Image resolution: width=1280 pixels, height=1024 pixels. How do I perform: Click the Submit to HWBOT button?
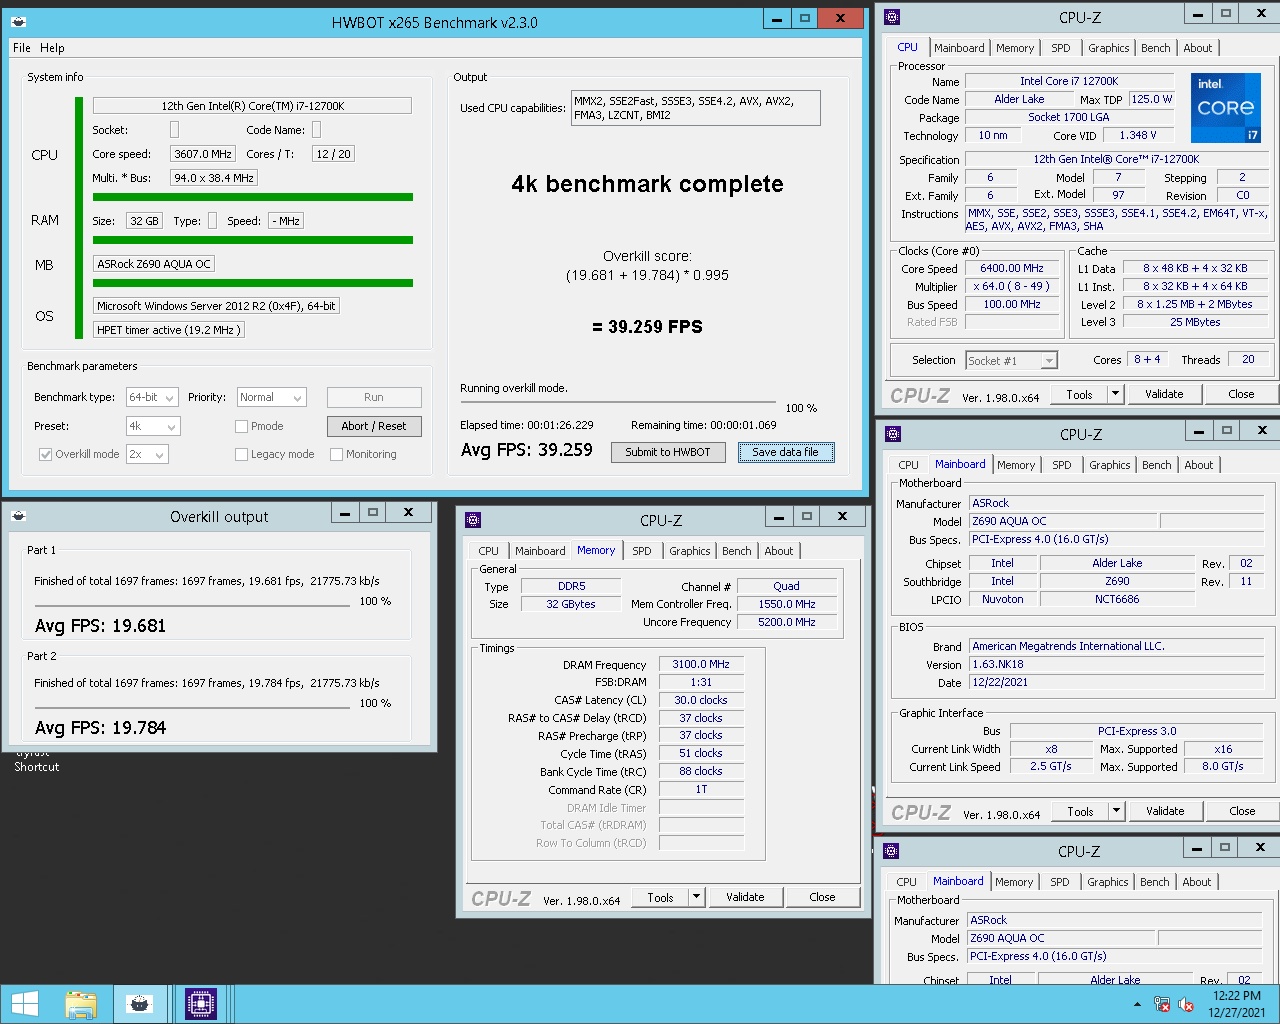coord(668,452)
